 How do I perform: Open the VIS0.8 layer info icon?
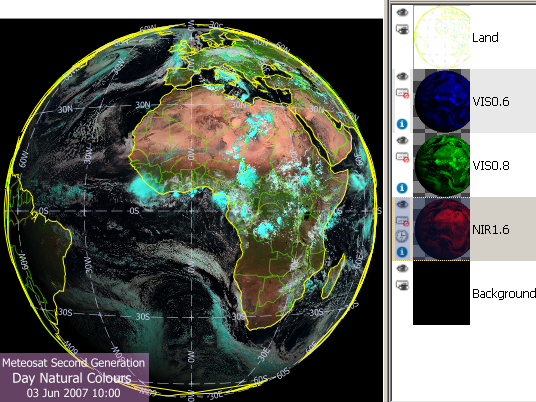click(402, 188)
